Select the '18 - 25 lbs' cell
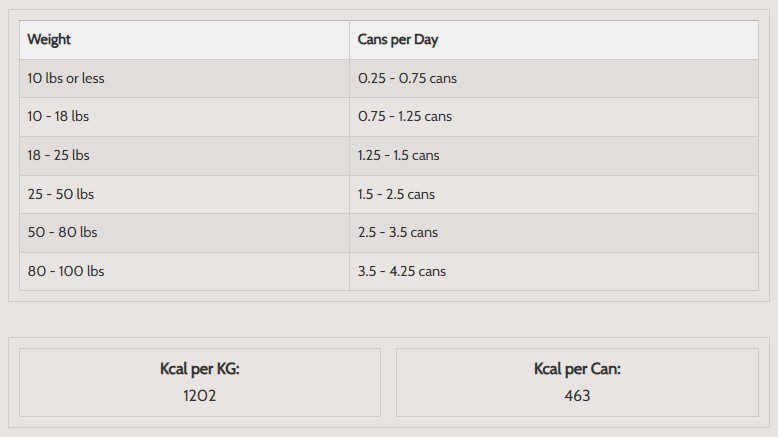This screenshot has width=778, height=437. point(58,155)
